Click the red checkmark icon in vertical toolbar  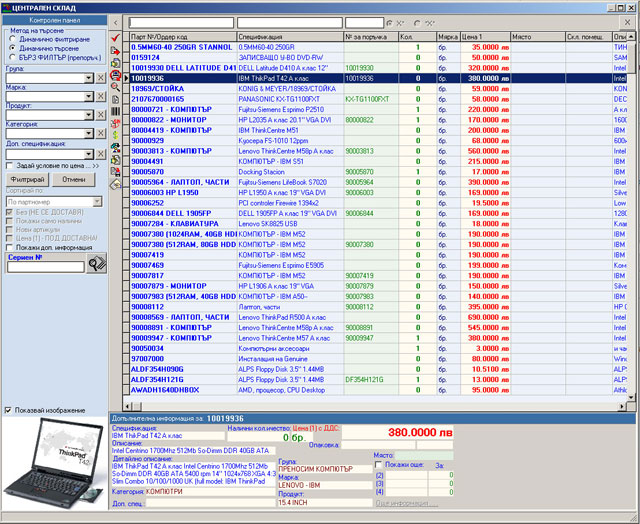click(117, 37)
